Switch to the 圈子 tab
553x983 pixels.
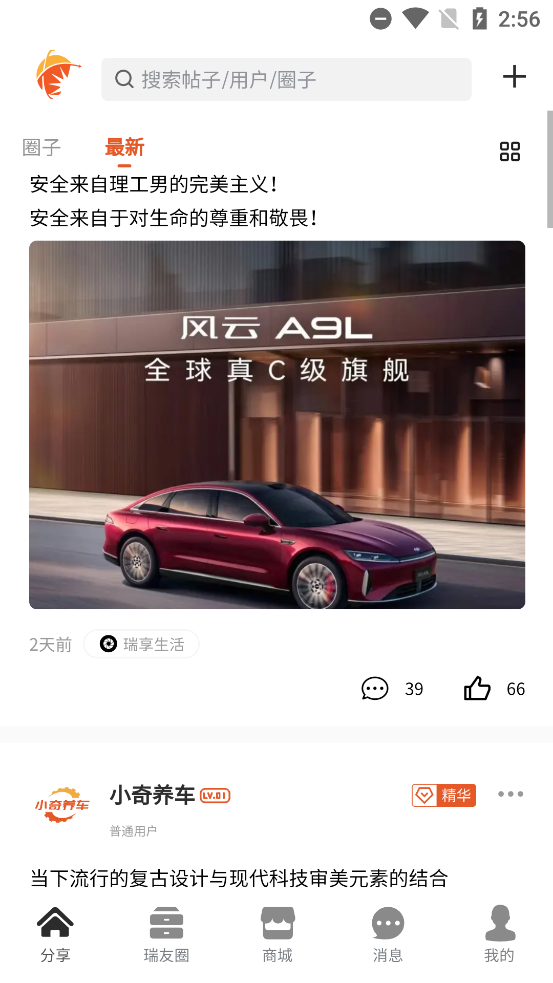point(41,148)
